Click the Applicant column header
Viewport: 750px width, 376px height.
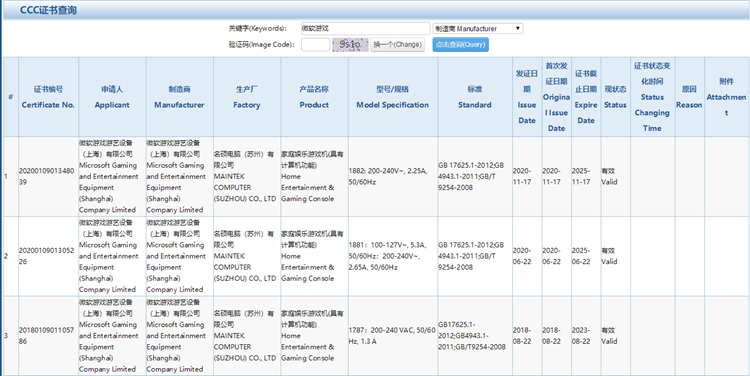click(x=112, y=97)
